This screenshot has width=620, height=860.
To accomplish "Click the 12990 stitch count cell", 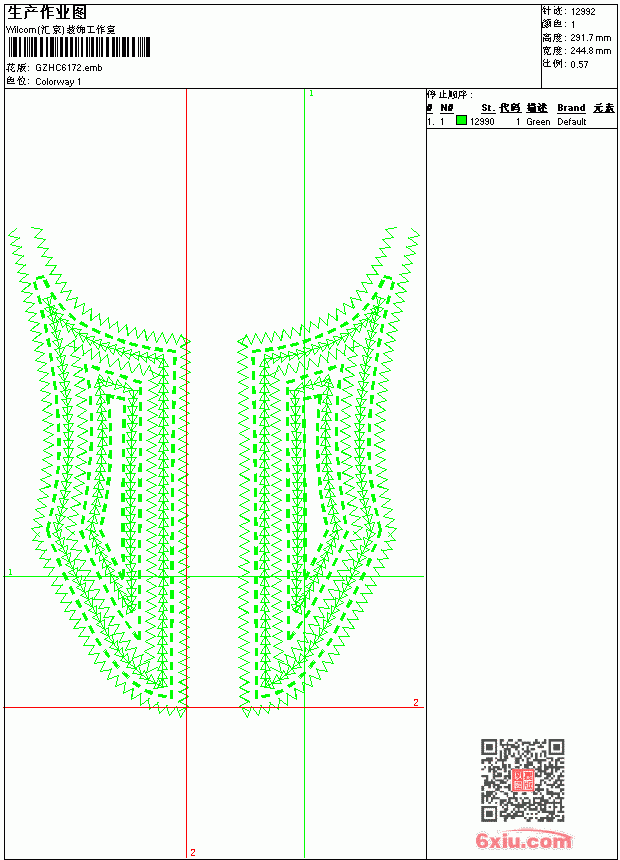I will [x=482, y=122].
